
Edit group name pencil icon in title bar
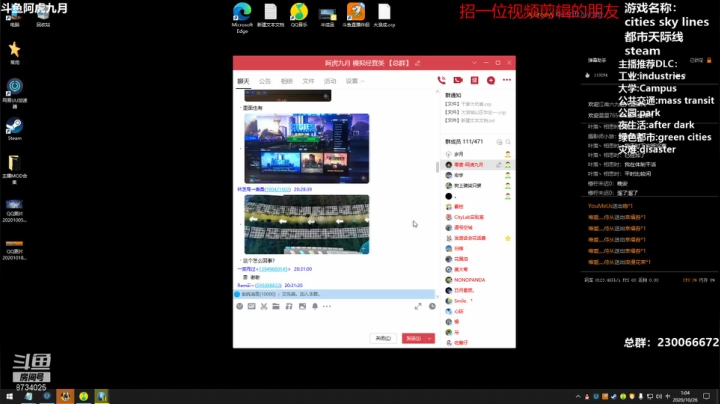click(x=417, y=63)
